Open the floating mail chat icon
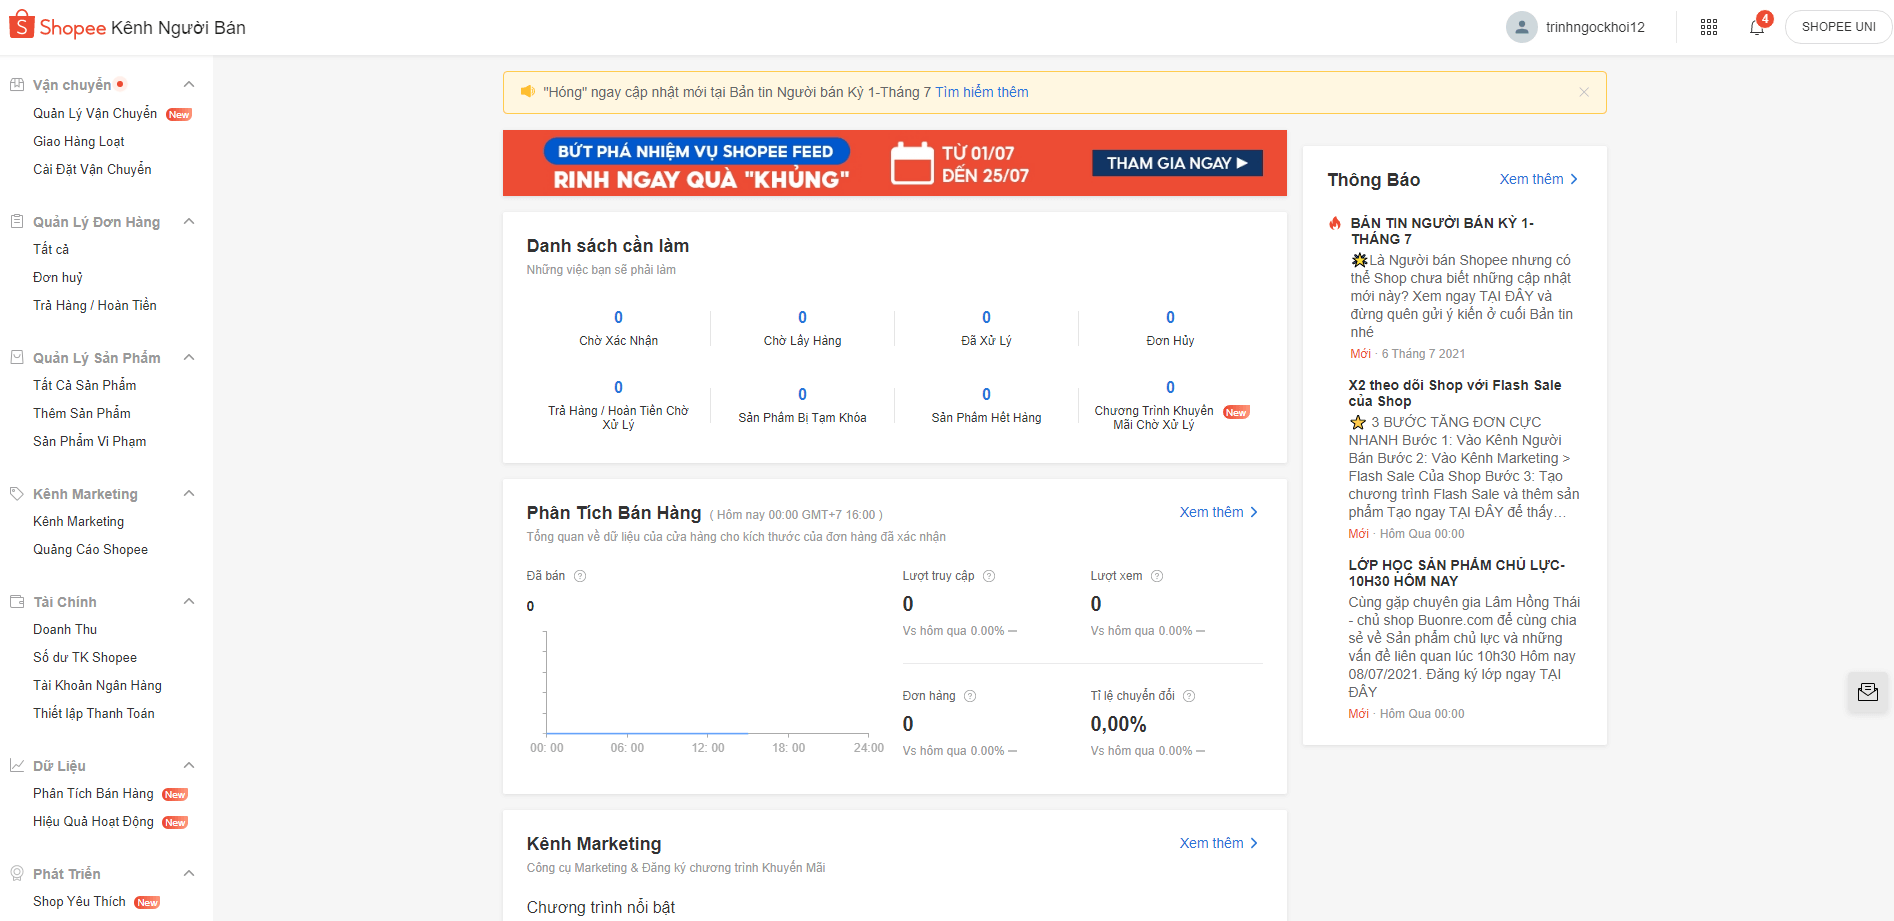Screen dimensions: 1894x921 pyautogui.click(x=1868, y=692)
